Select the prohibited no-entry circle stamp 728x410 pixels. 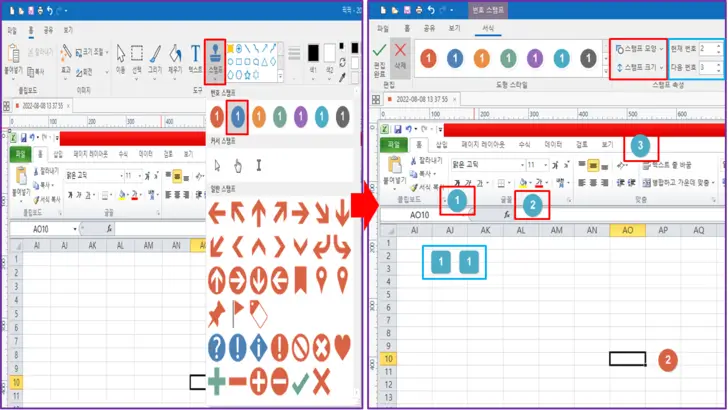click(300, 347)
